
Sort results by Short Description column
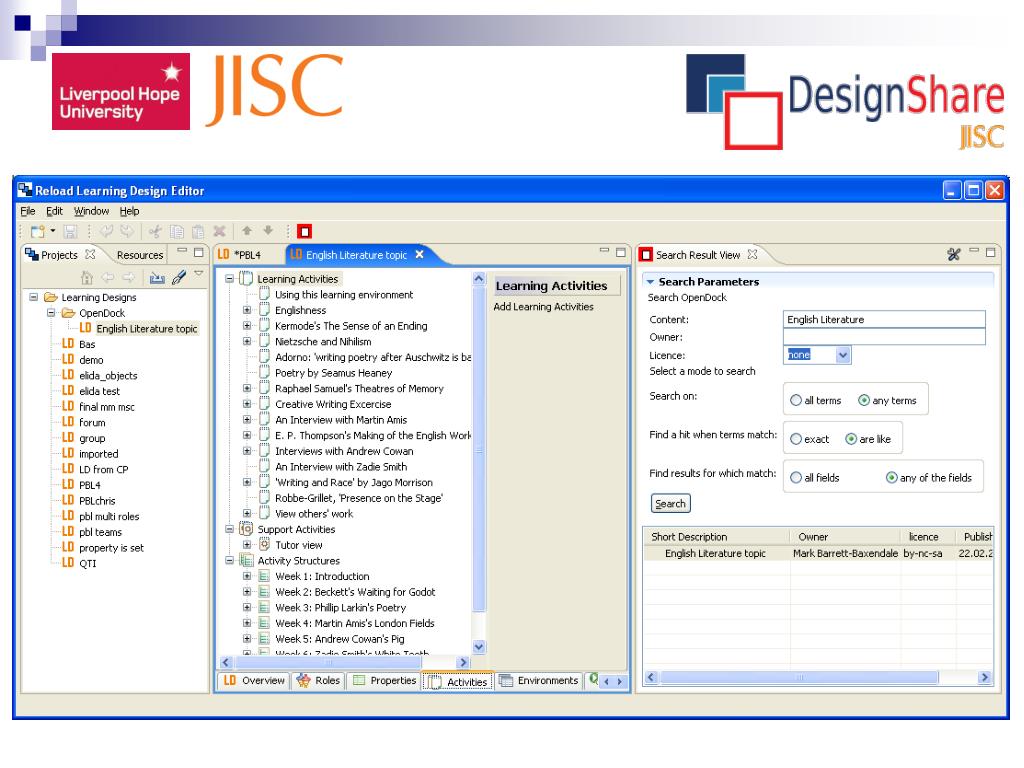click(x=716, y=536)
